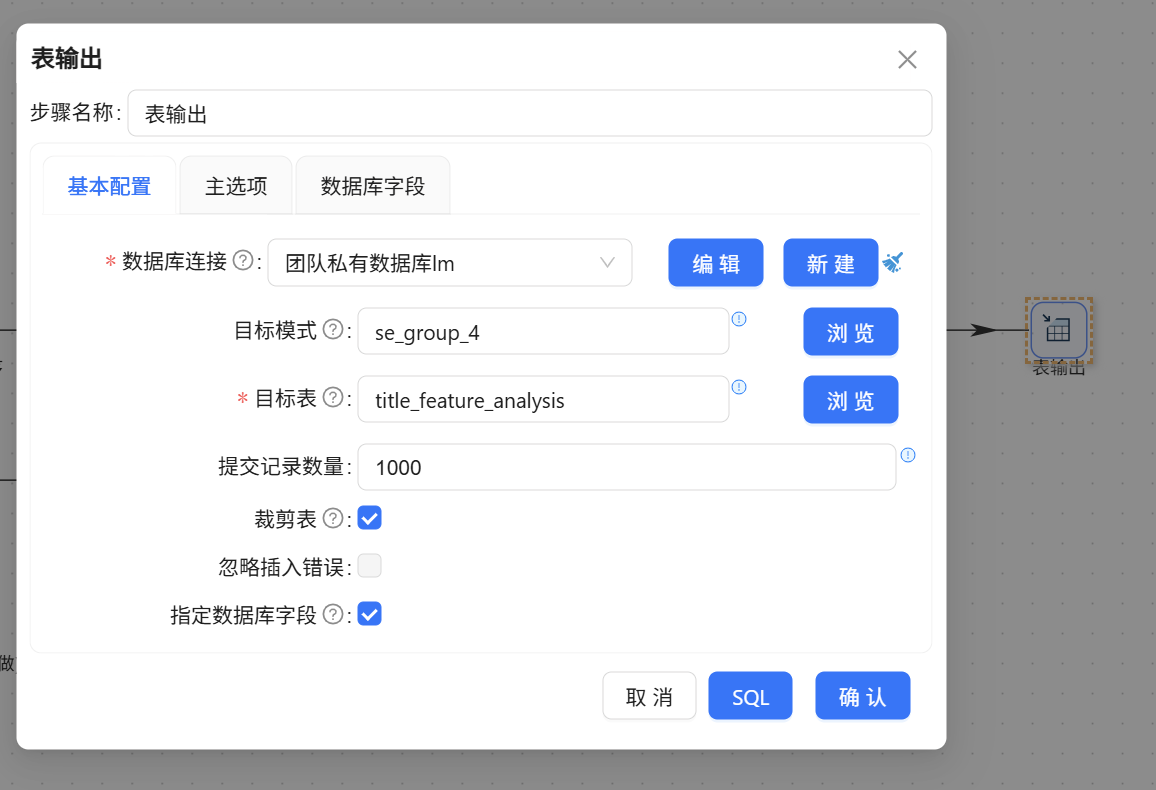Click the 目标表 field containing title_feature_analysis
Viewport: 1156px width, 790px height.
pos(543,399)
